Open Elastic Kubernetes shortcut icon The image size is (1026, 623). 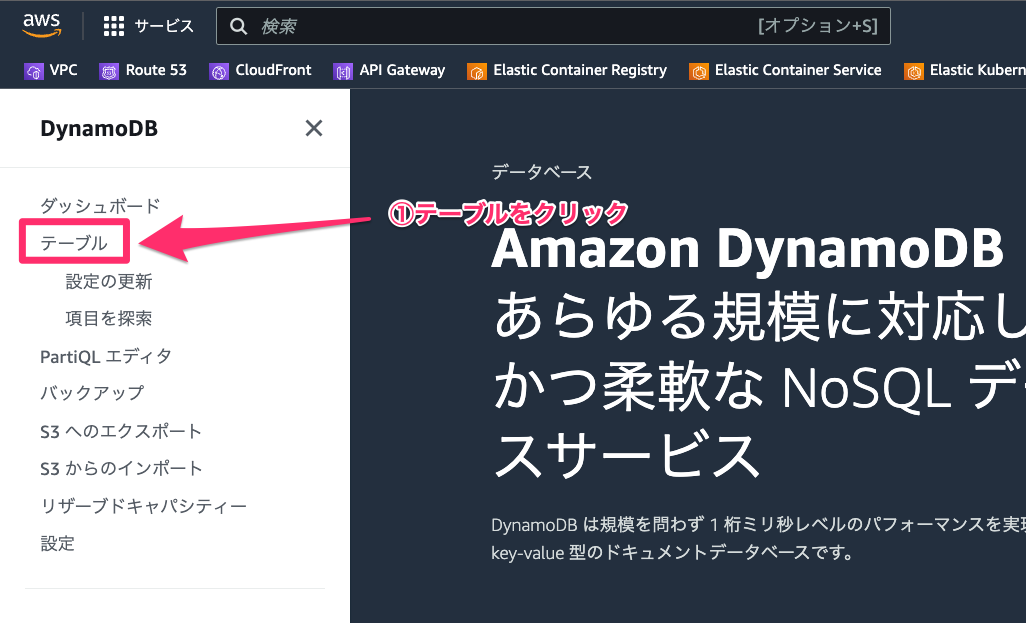click(x=913, y=71)
